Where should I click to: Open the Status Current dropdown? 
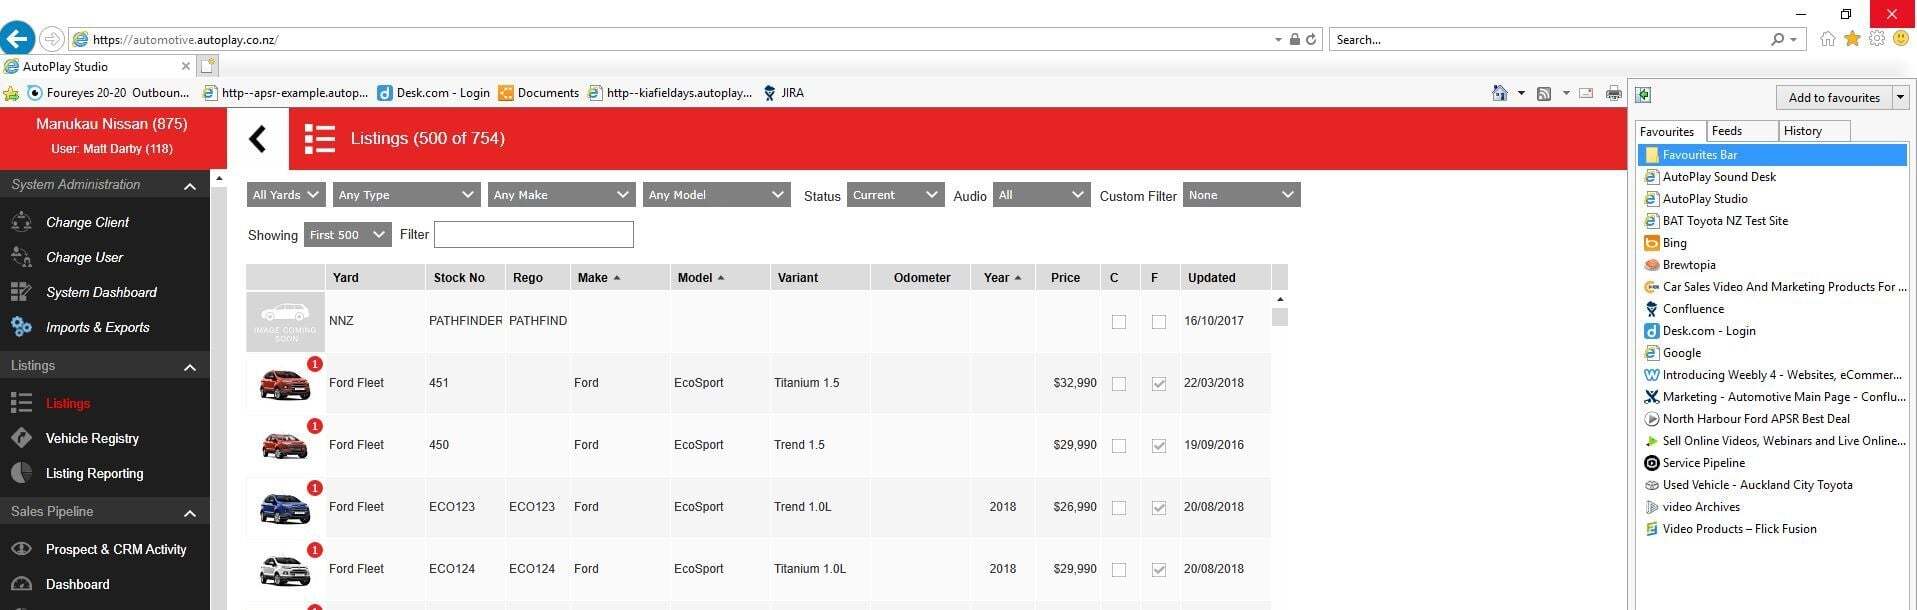tap(896, 195)
